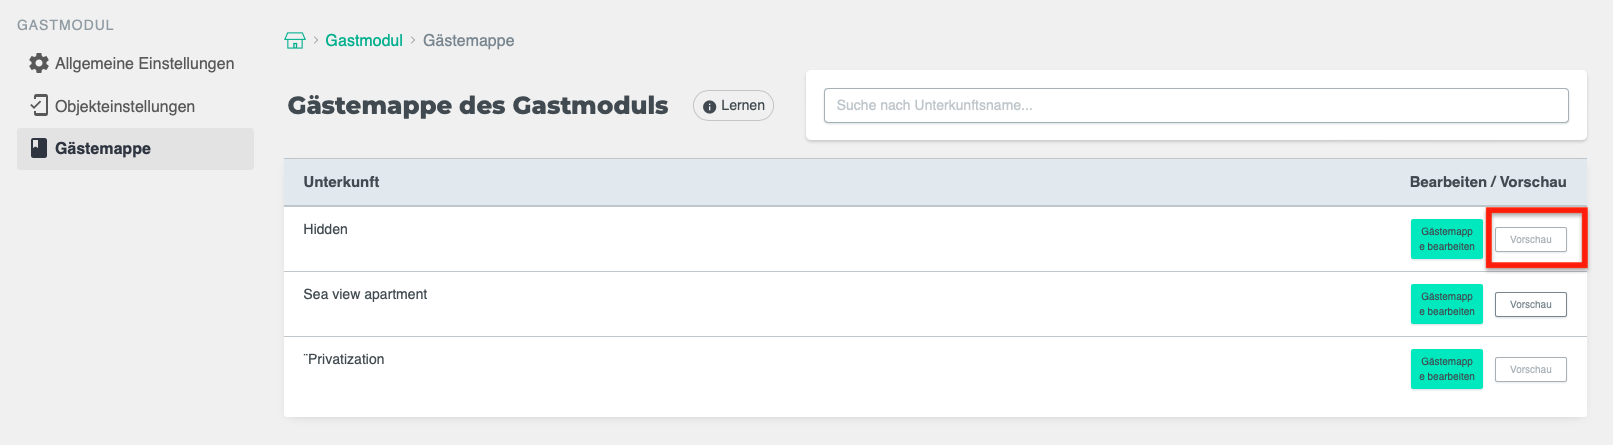1613x445 pixels.
Task: Click the gear icon beside Allgemeine Einstellungen
Action: coord(39,63)
